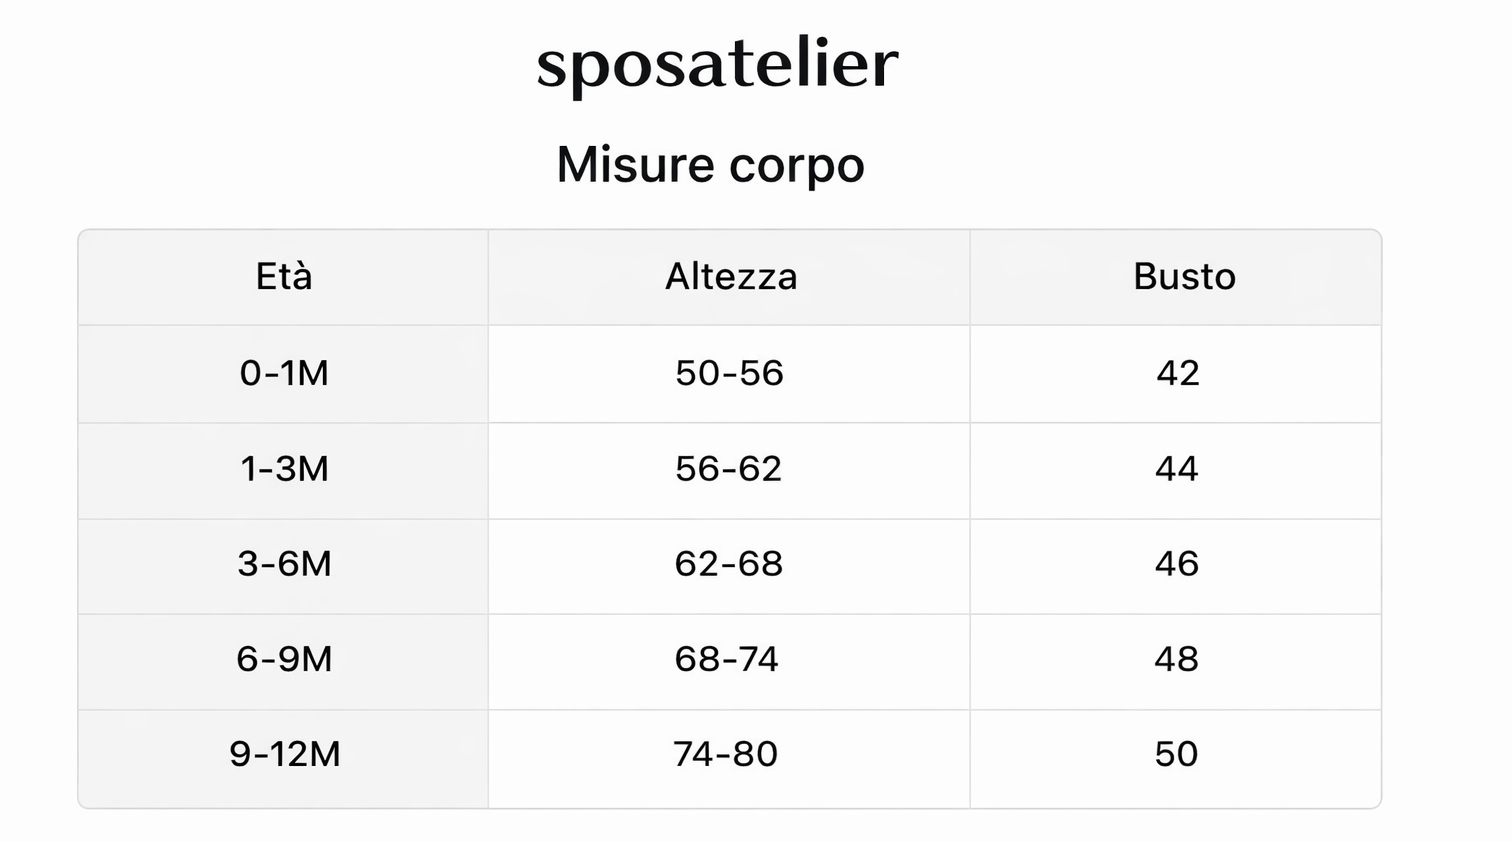Click the bust value 48
The image size is (1512, 841).
click(1176, 659)
